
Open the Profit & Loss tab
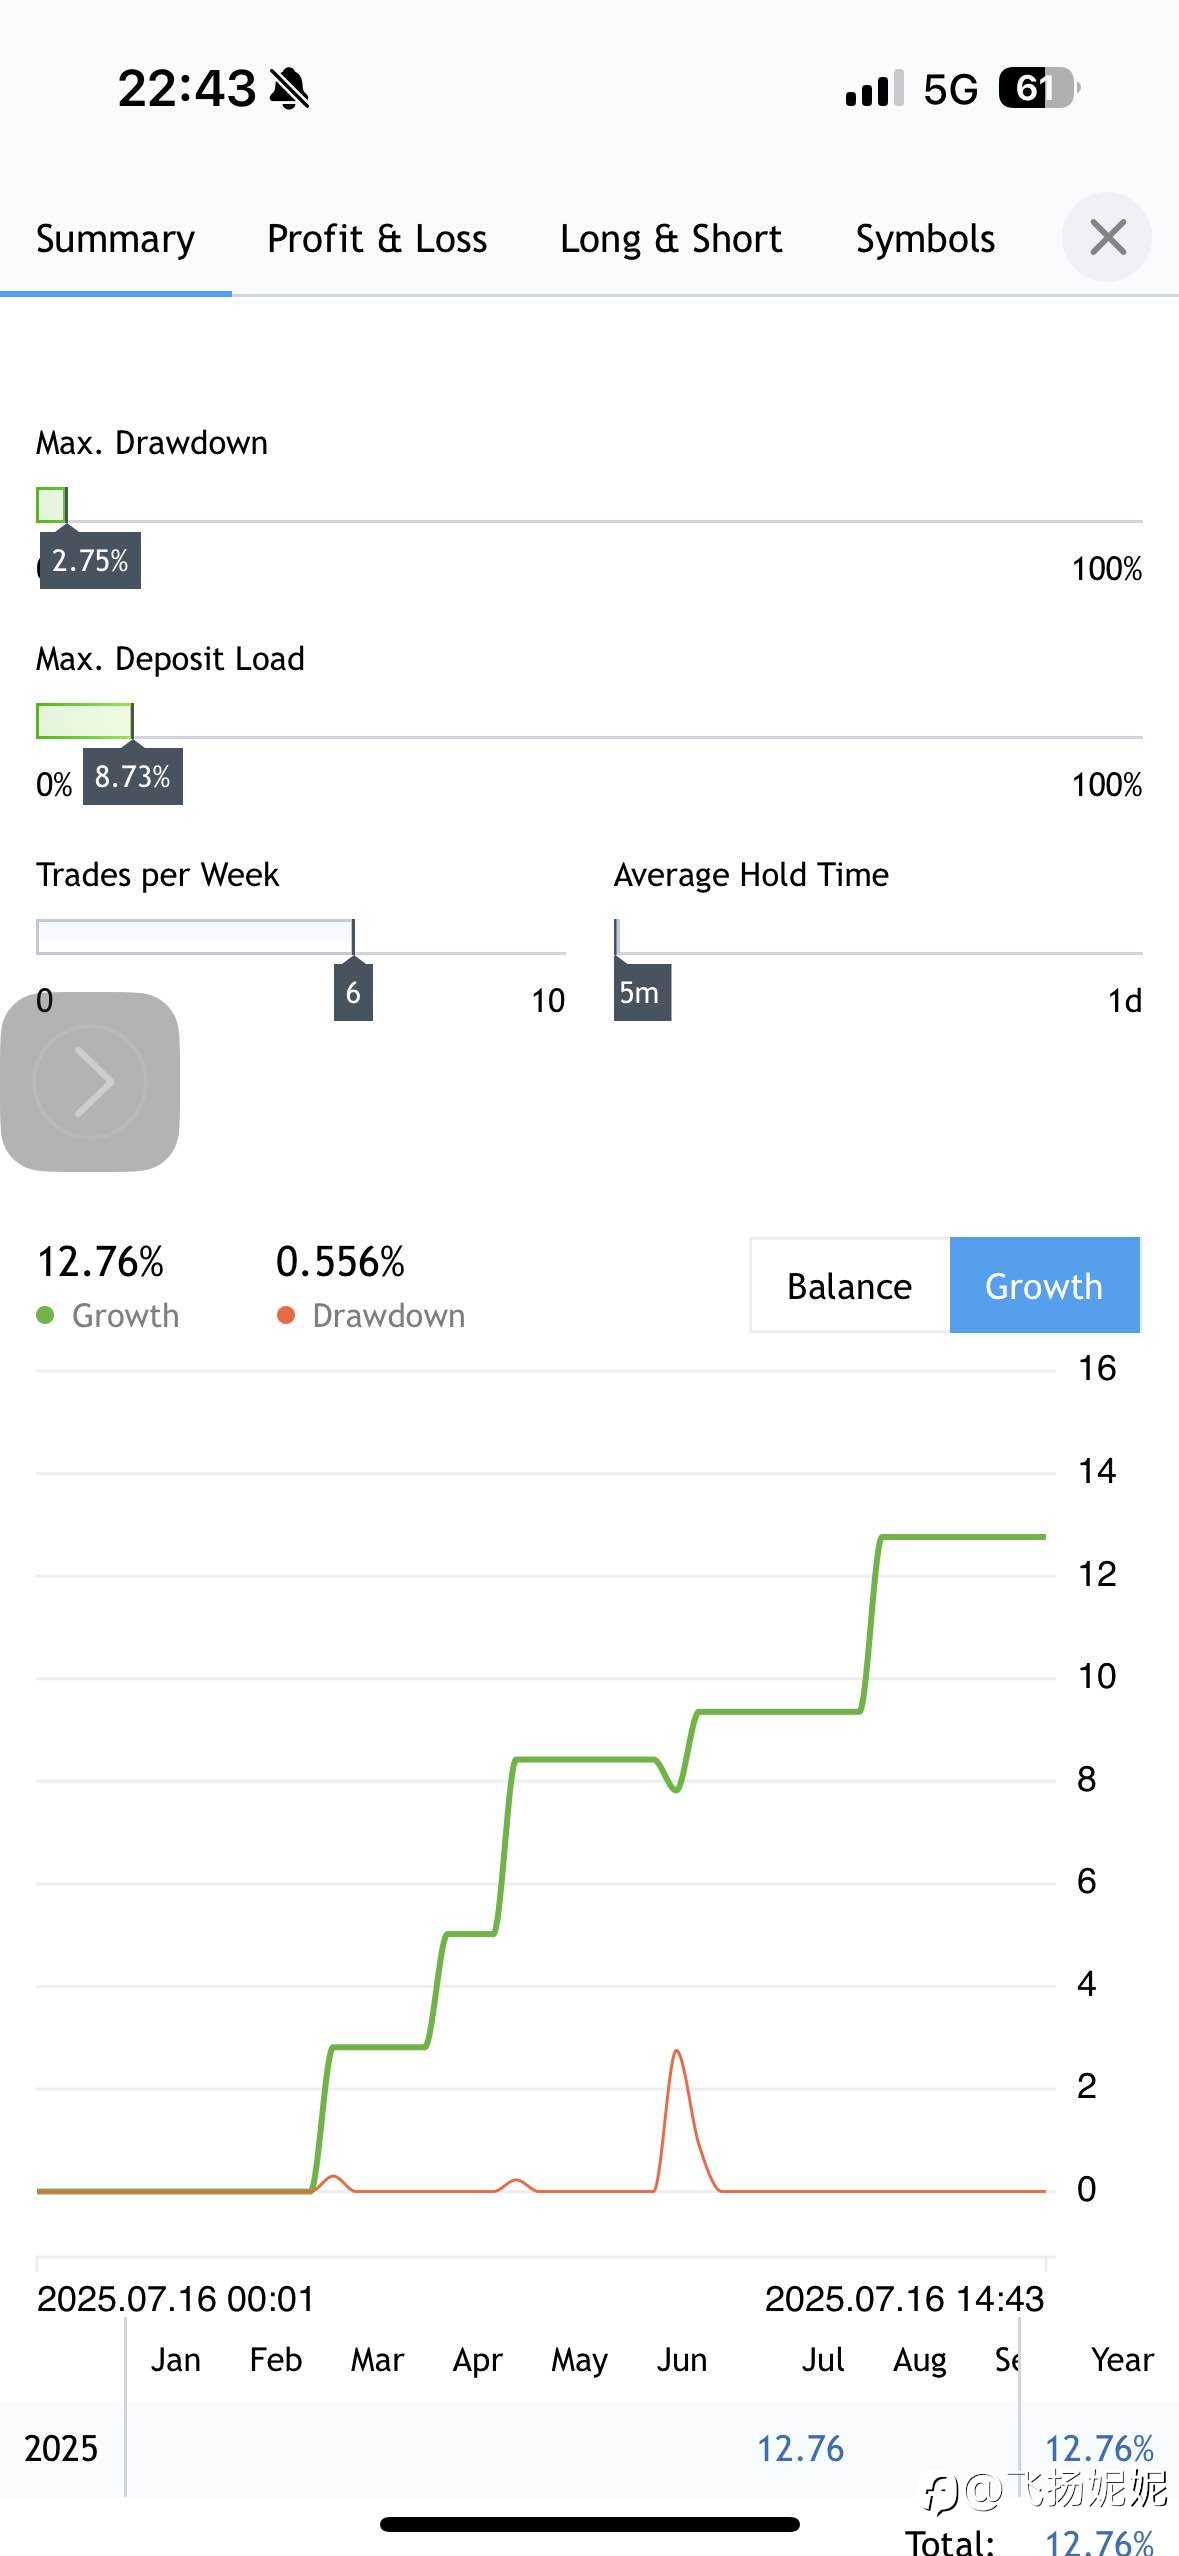377,239
